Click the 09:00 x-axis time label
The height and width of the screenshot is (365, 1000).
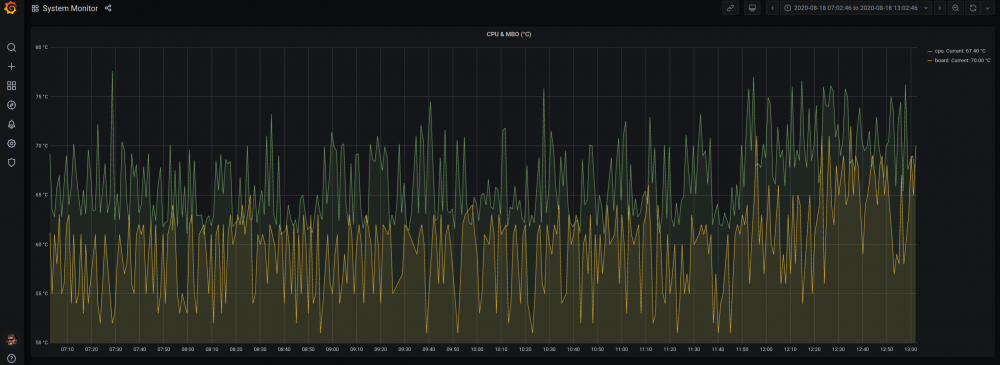point(332,349)
